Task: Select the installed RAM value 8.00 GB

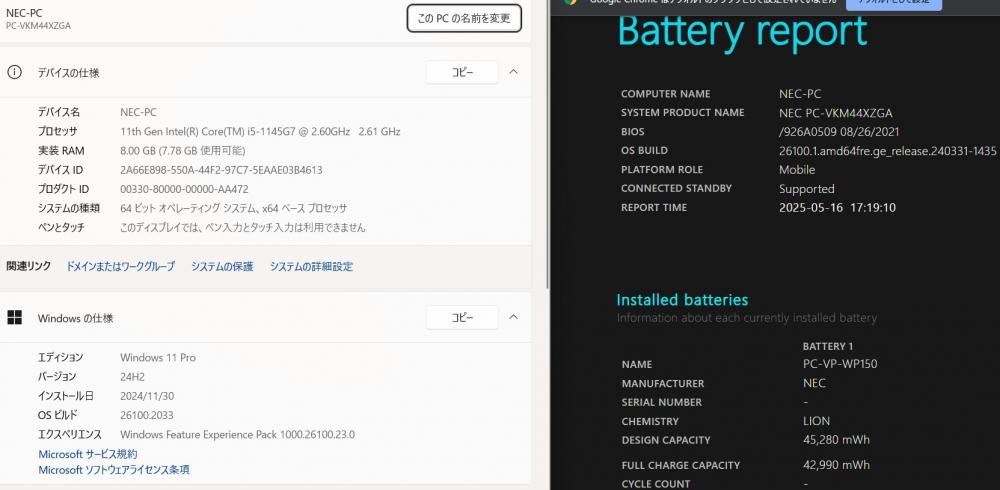Action: click(x=182, y=151)
